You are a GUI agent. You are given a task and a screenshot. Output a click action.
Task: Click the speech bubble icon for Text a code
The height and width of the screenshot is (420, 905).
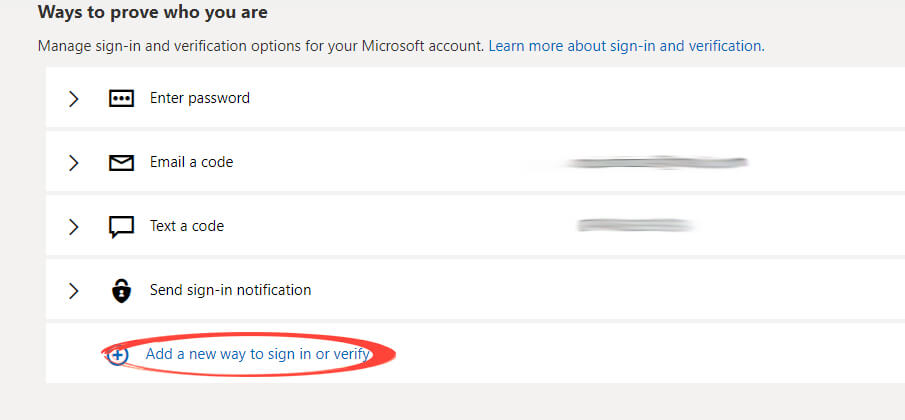(121, 227)
